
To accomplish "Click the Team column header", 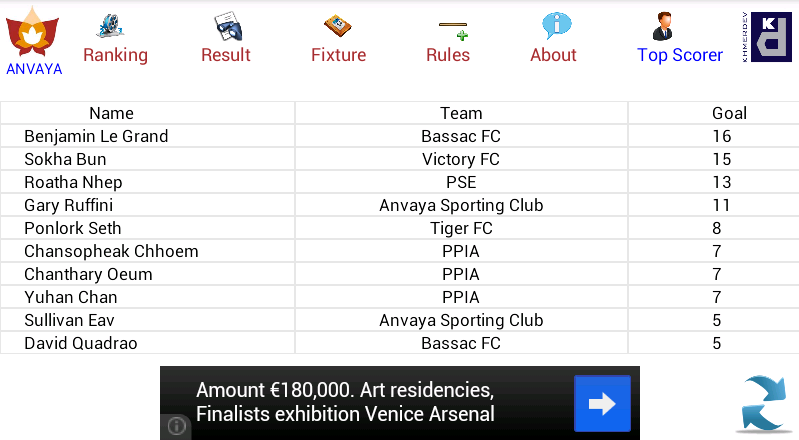I will click(461, 113).
